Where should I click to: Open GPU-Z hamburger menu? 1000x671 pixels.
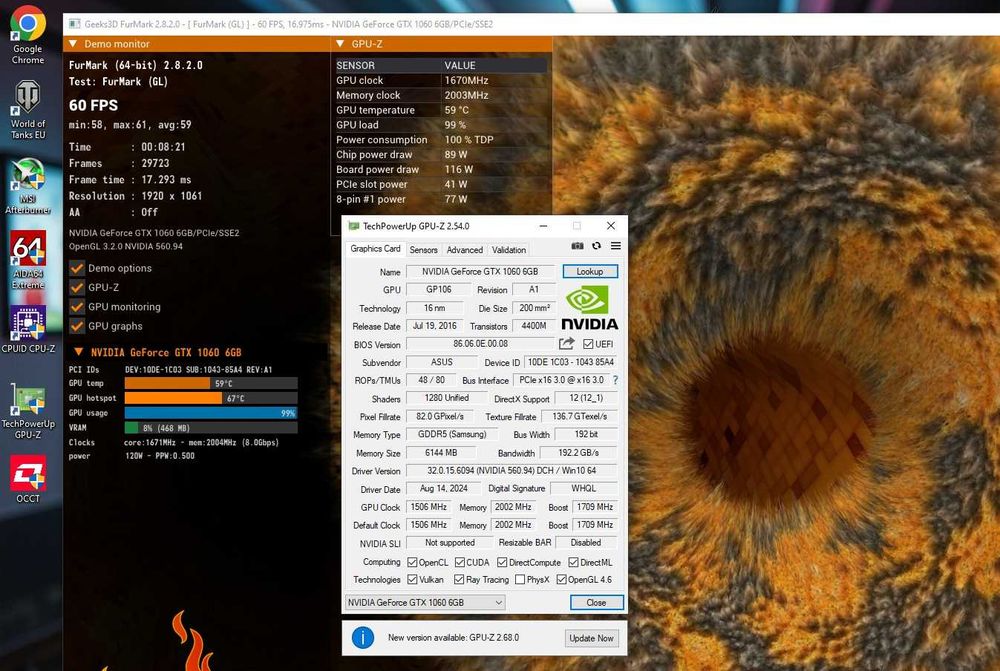[615, 246]
